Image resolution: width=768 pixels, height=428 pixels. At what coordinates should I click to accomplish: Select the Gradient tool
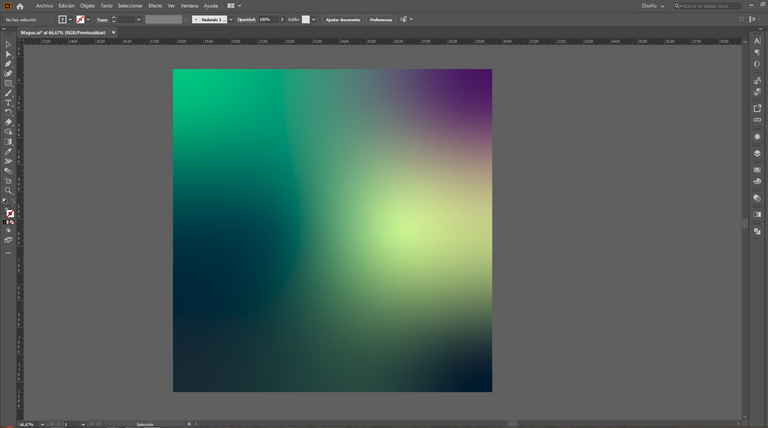point(8,142)
